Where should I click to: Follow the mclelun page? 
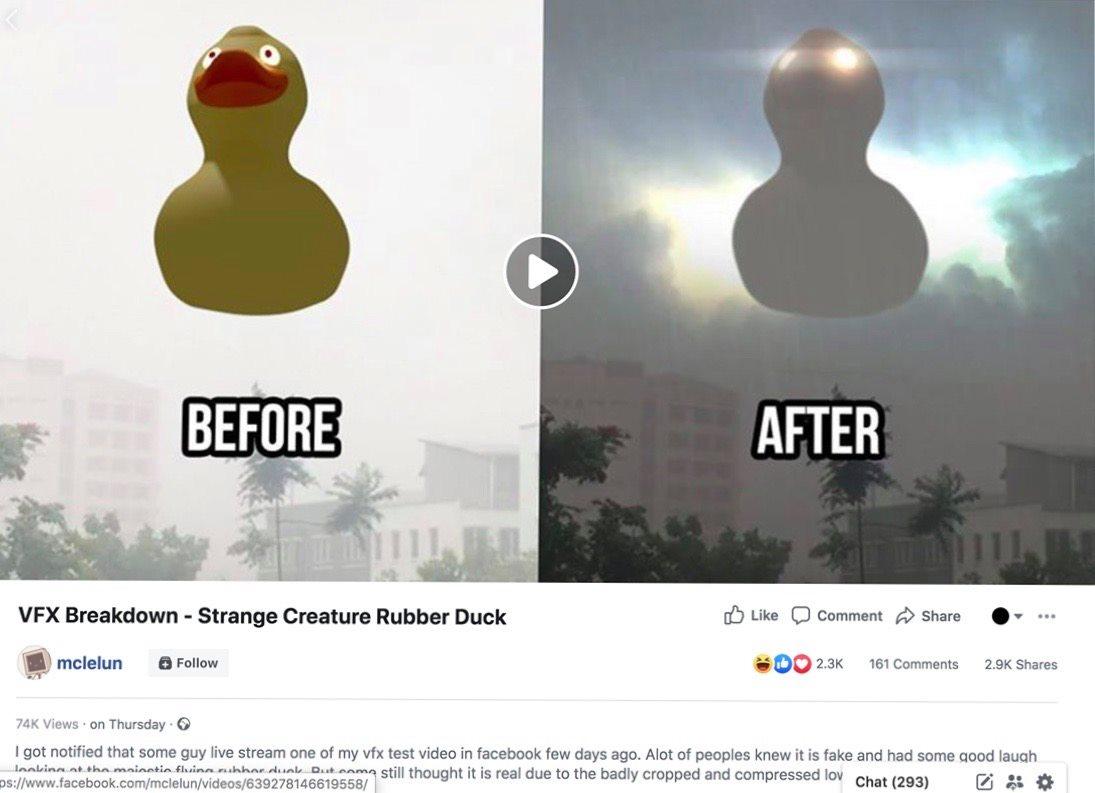click(x=189, y=663)
